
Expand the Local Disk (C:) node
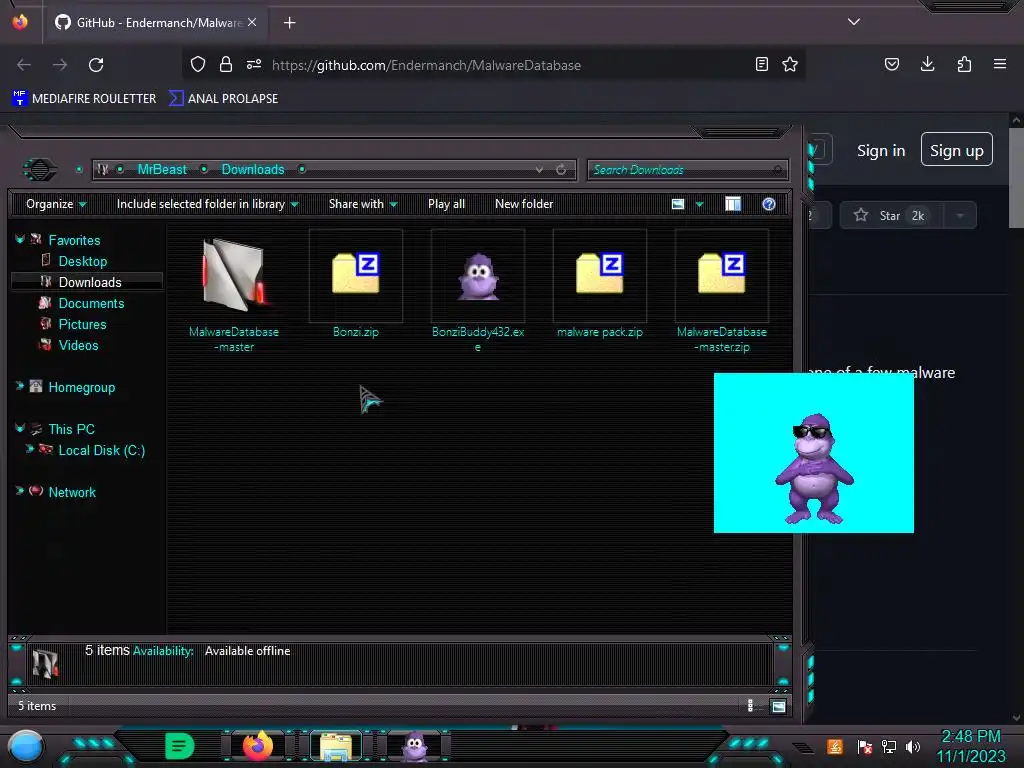[x=29, y=449]
